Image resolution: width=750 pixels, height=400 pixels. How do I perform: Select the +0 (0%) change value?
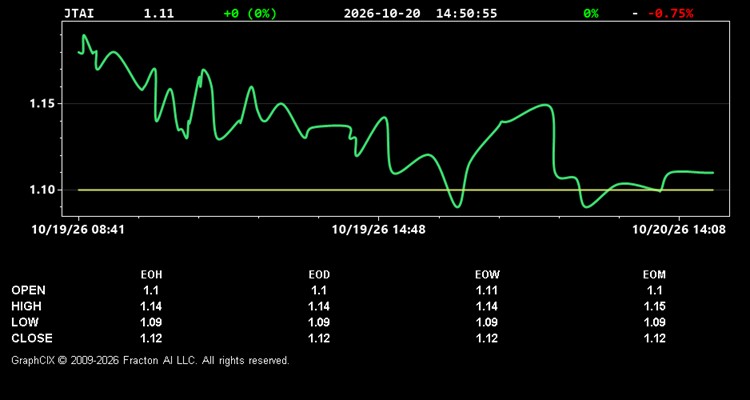pos(250,13)
